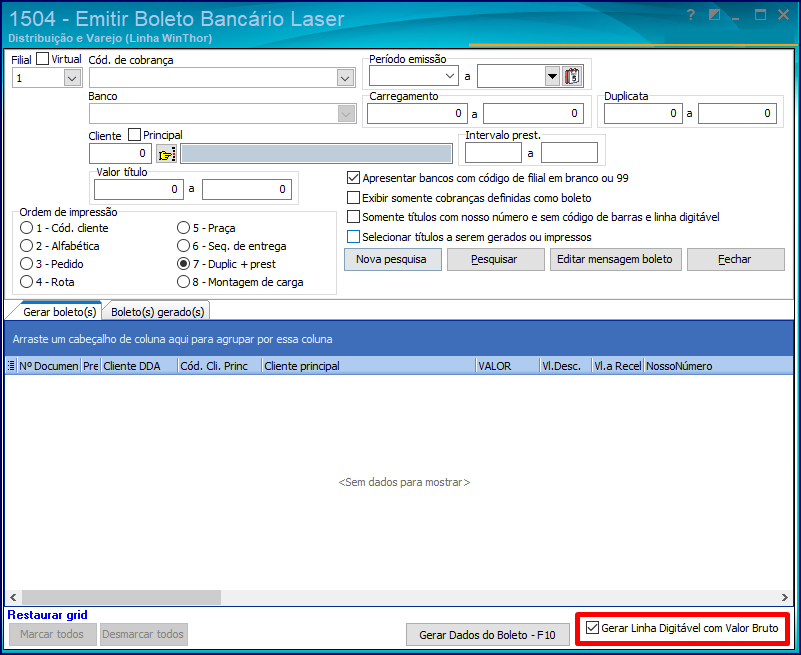Click Nova pesquisa button
Screen dimensions: 801x655
(x=392, y=260)
